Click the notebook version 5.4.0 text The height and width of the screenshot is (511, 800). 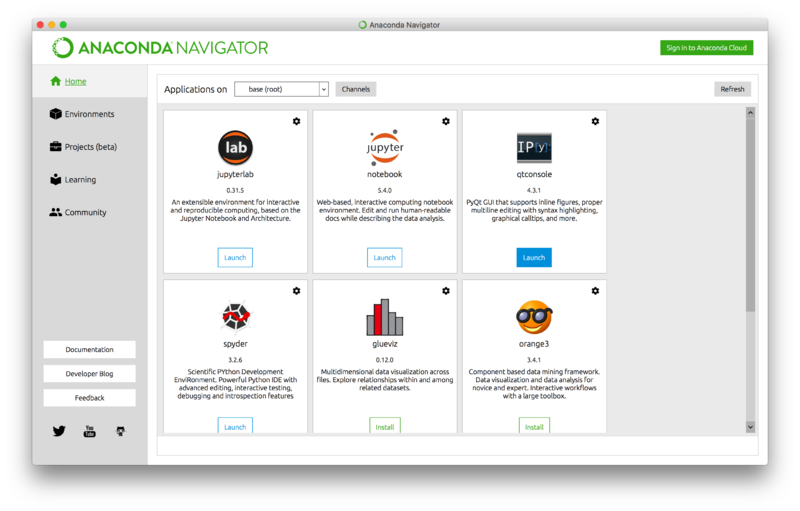click(x=385, y=190)
